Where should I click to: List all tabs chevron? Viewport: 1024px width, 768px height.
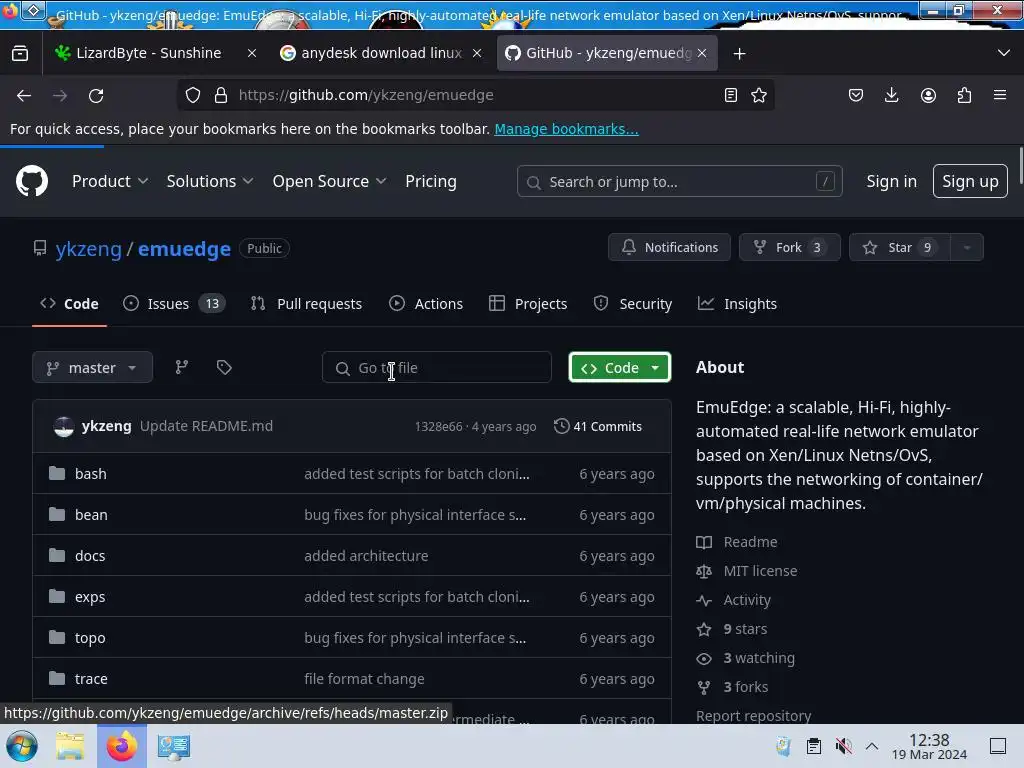1004,53
